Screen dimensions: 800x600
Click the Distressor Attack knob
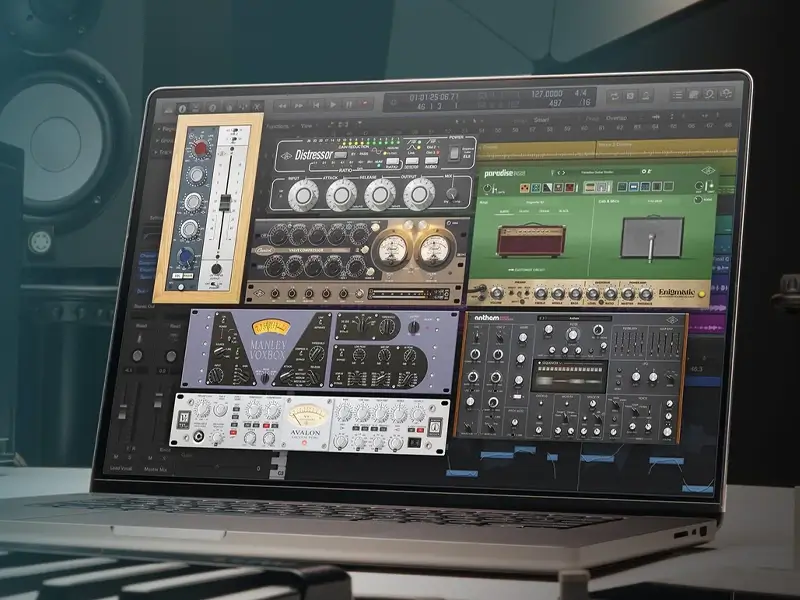click(x=341, y=195)
